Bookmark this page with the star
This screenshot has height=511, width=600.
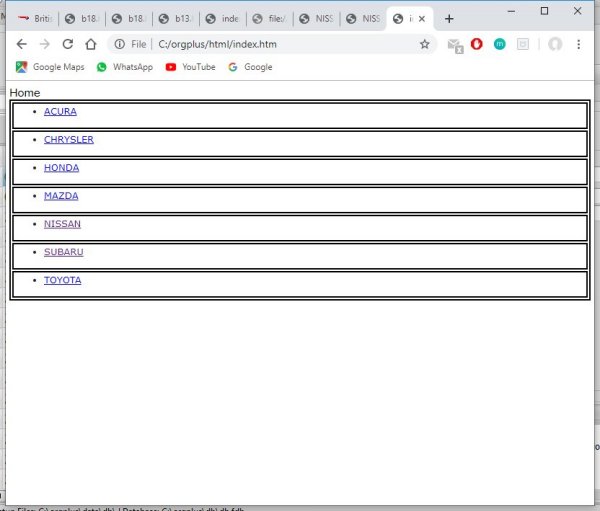[424, 44]
